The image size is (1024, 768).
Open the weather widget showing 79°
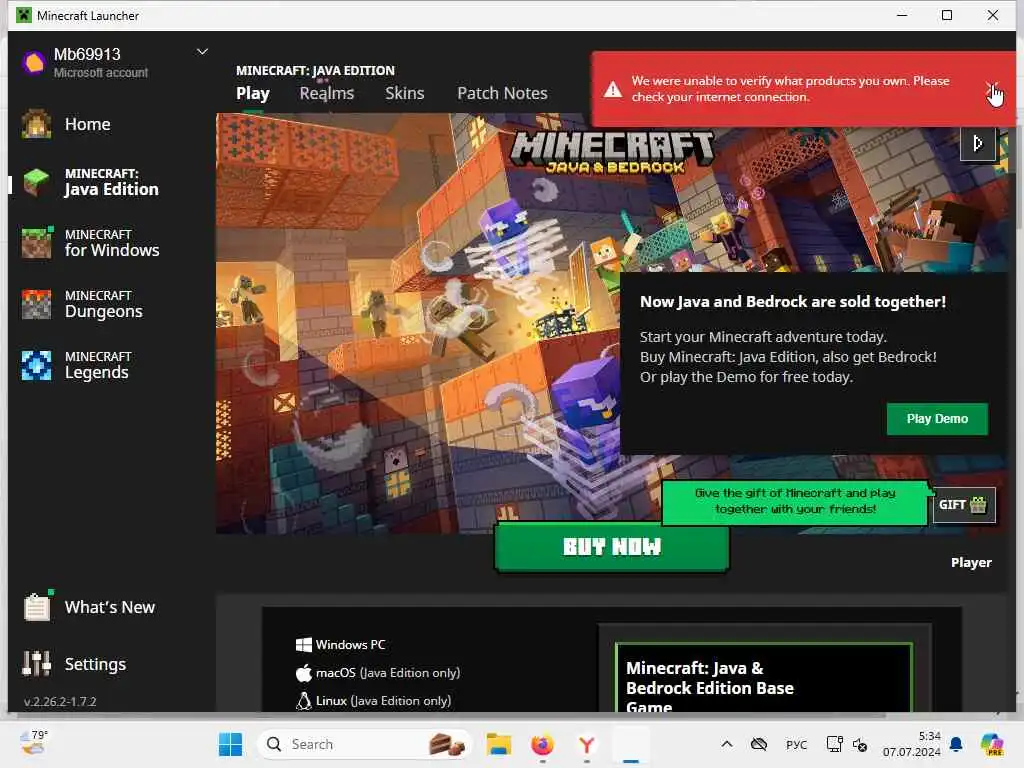click(x=34, y=743)
